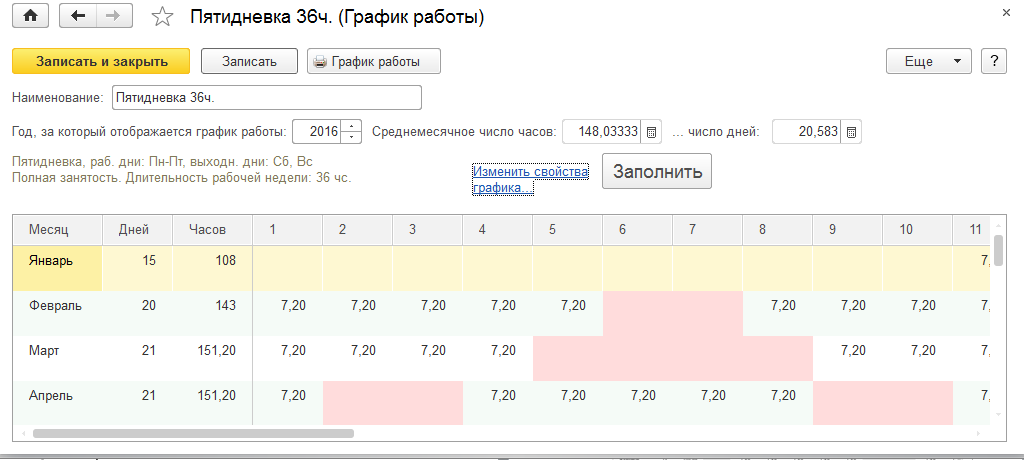Expand the Еще dropdown menu
This screenshot has width=1024, height=460.
[929, 61]
